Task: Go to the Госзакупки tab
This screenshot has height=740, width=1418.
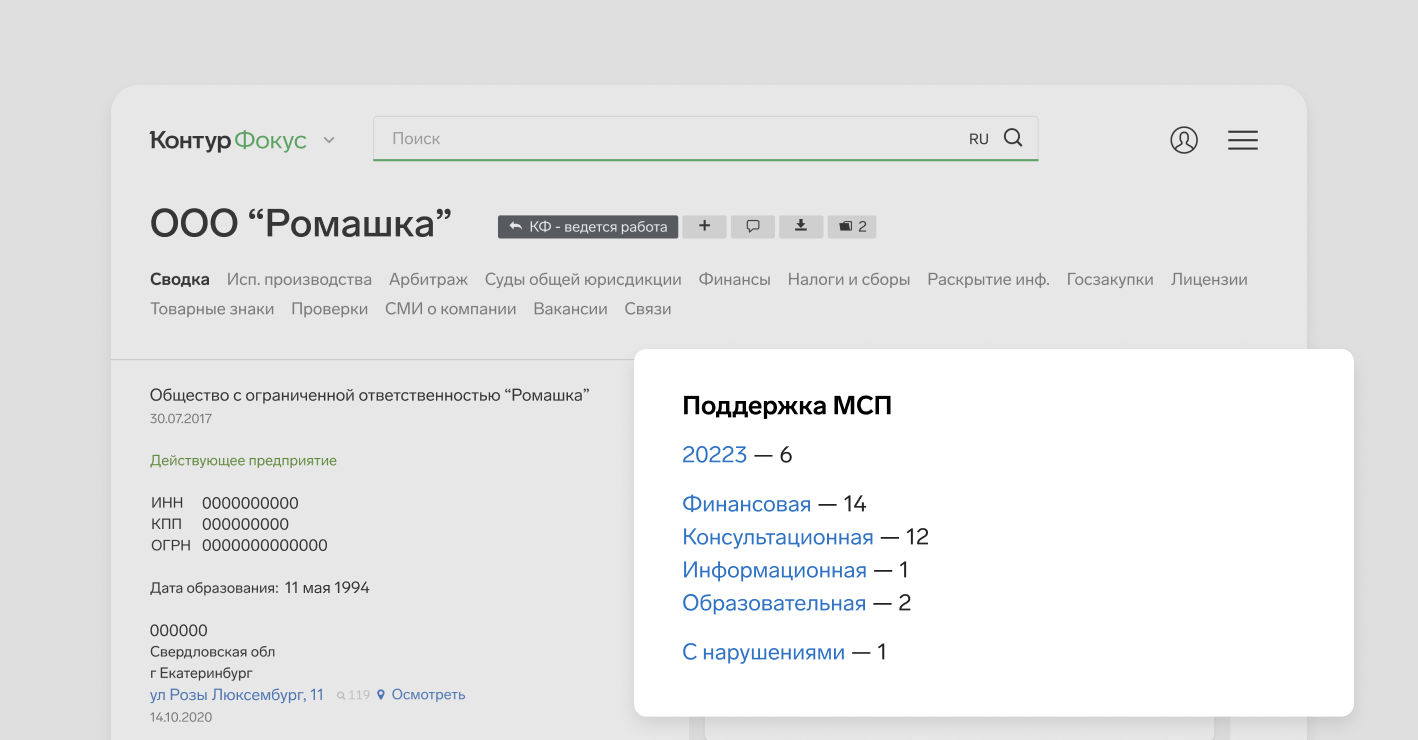Action: coord(1109,280)
